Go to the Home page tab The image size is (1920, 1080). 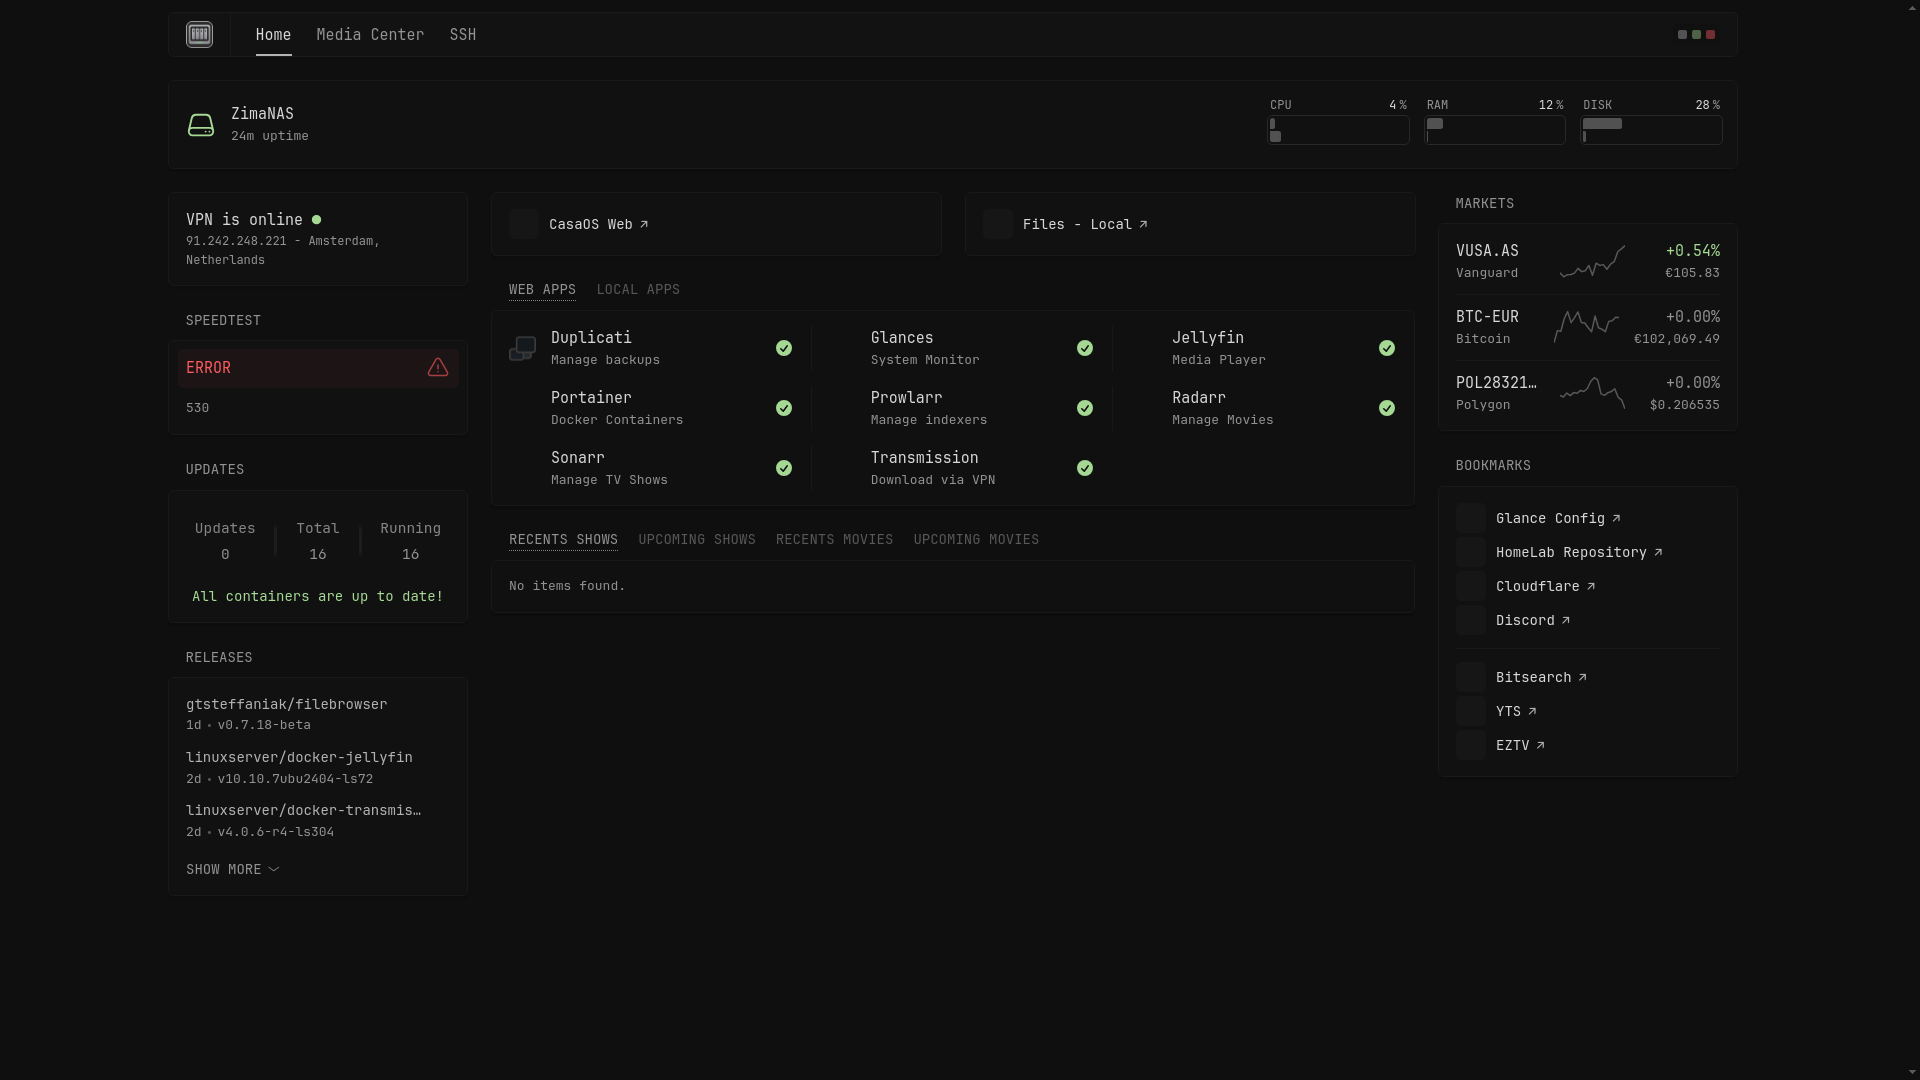click(x=273, y=35)
